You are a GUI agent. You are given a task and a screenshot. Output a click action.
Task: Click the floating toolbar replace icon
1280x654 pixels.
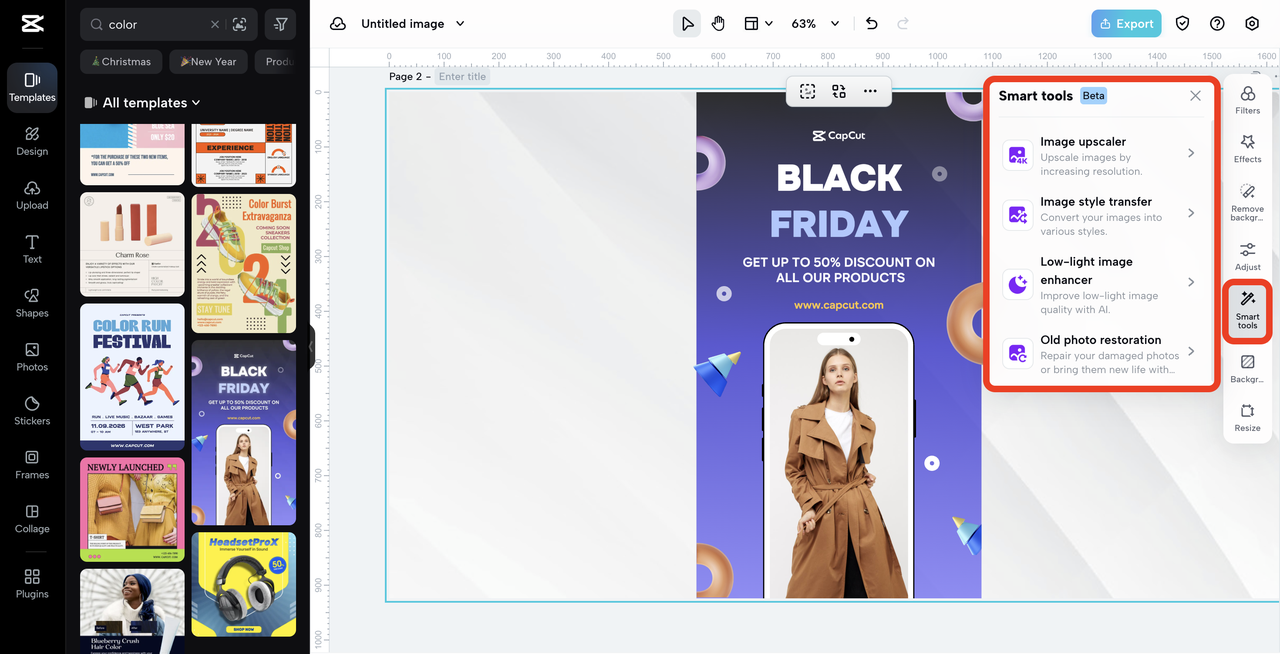tap(839, 91)
